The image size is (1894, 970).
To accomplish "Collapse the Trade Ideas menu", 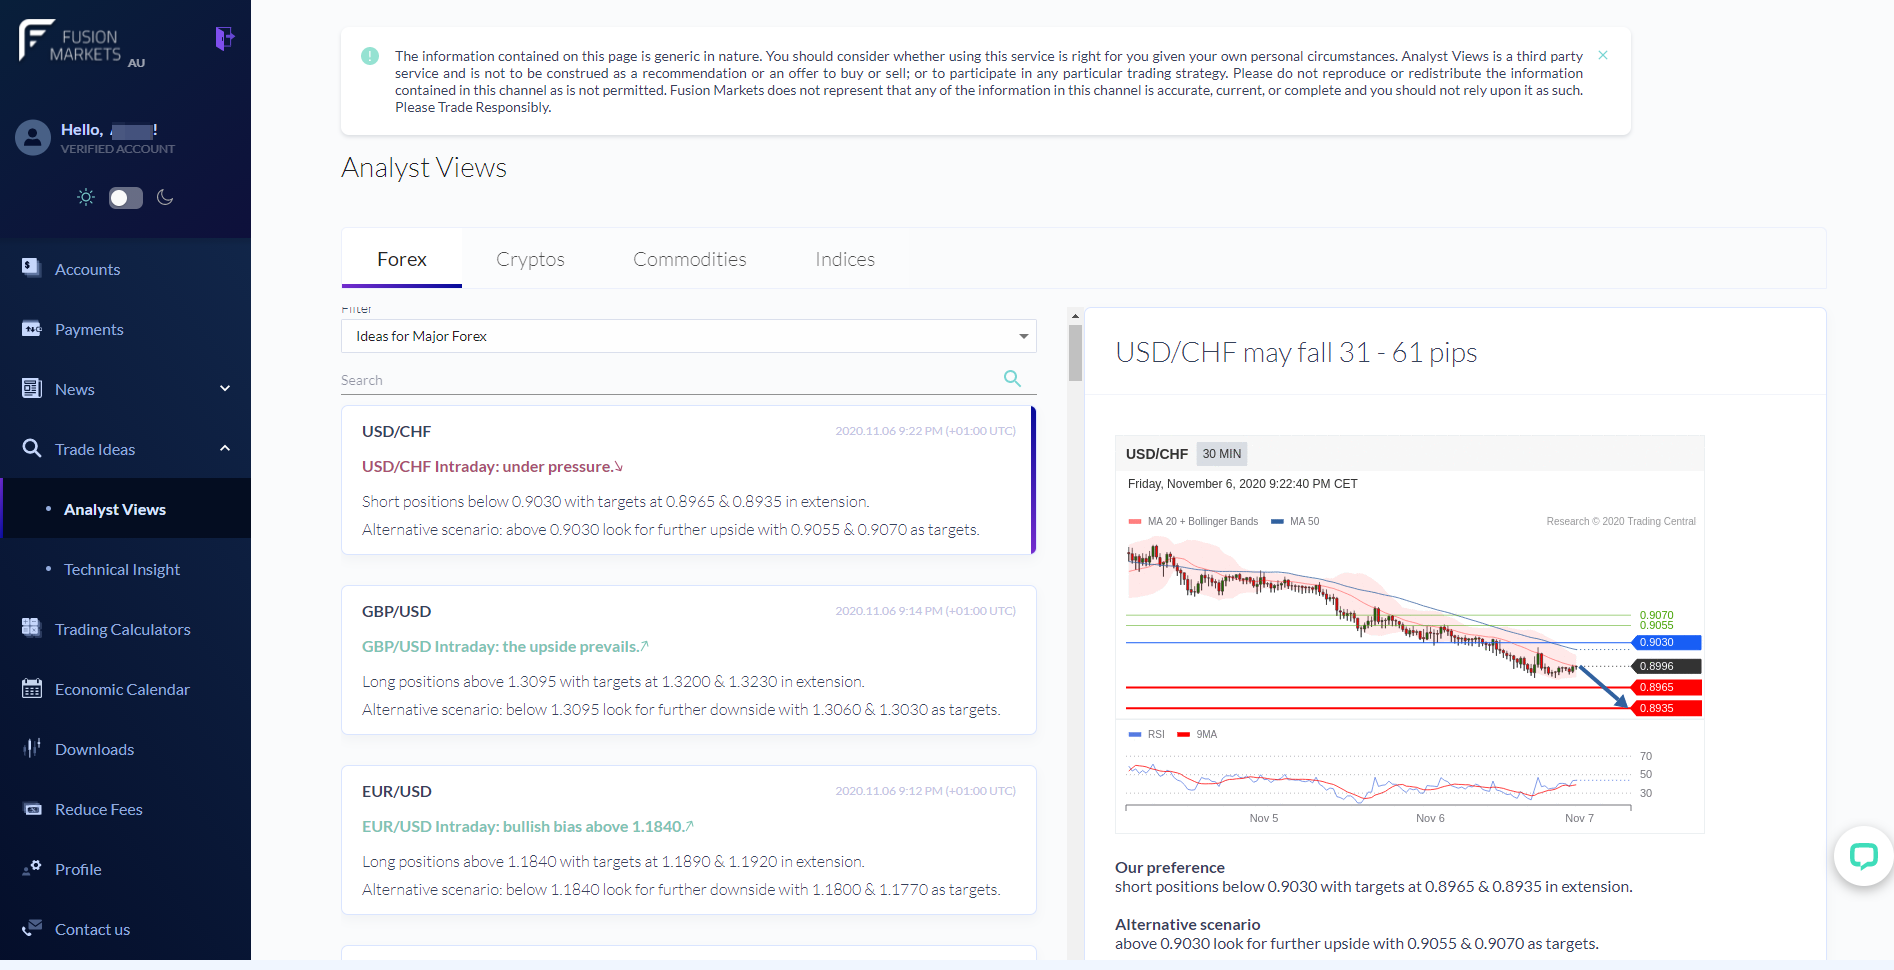I will [x=225, y=449].
